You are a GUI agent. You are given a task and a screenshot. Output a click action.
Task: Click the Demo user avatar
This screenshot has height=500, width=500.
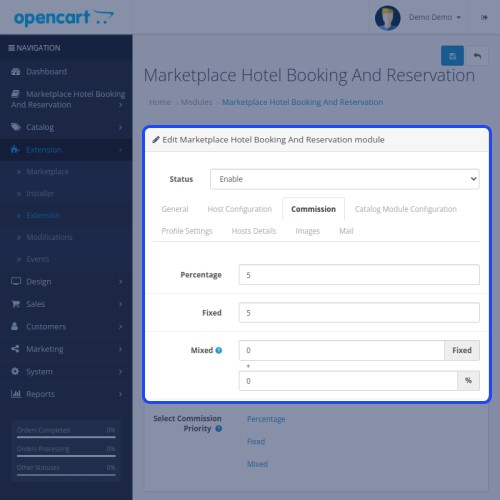coord(387,18)
